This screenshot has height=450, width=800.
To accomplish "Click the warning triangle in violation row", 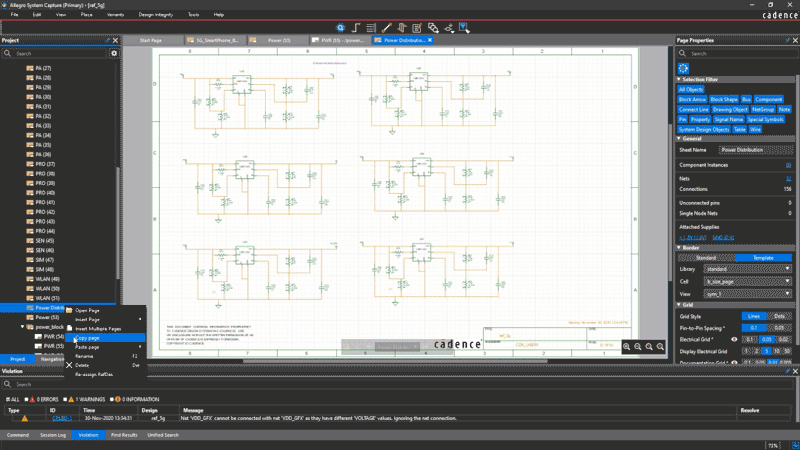I will coord(24,418).
